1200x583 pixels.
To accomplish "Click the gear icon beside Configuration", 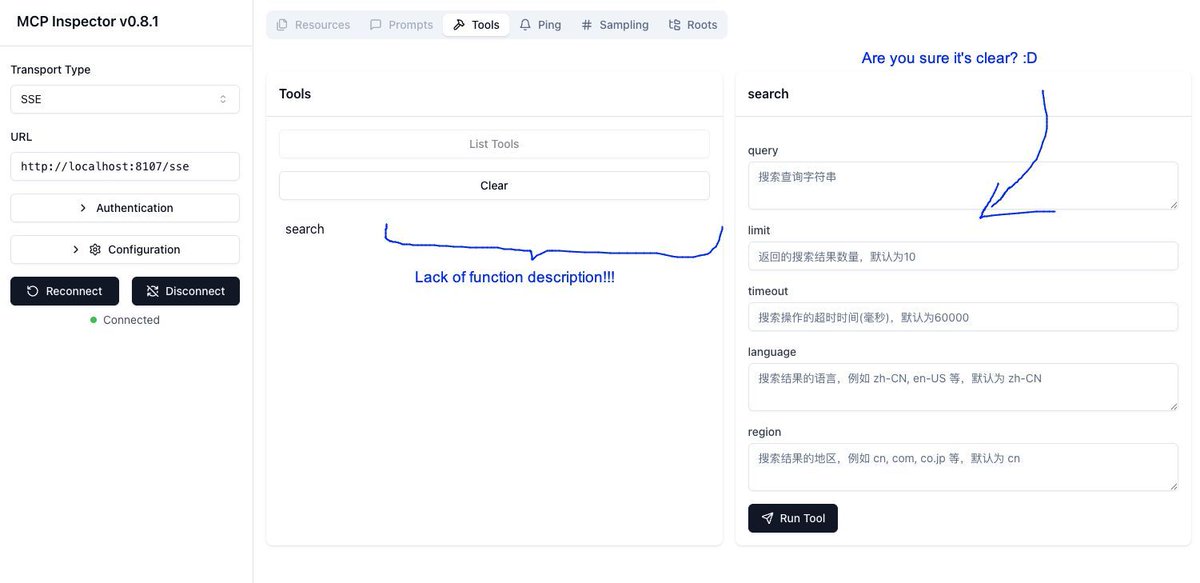I will [x=95, y=249].
